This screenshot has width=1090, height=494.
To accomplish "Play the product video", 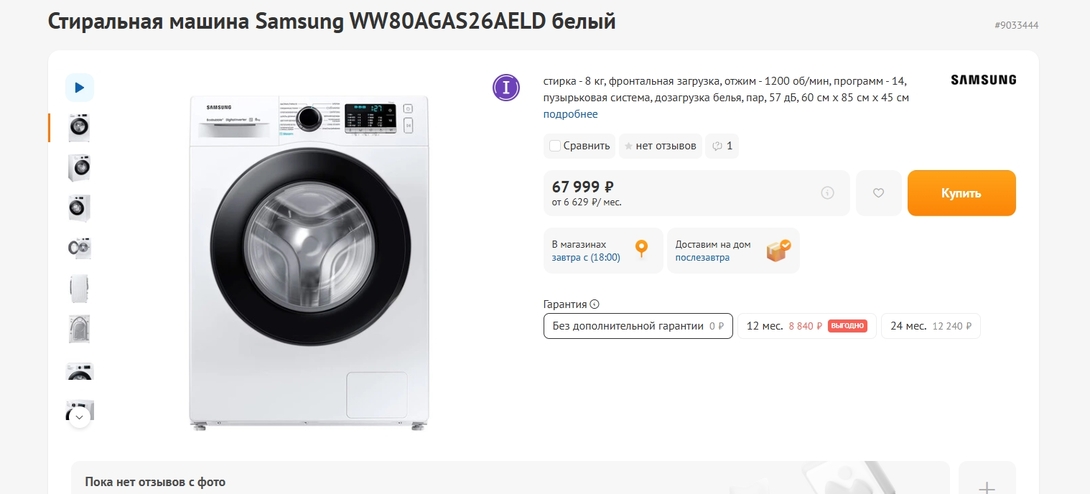I will point(80,88).
